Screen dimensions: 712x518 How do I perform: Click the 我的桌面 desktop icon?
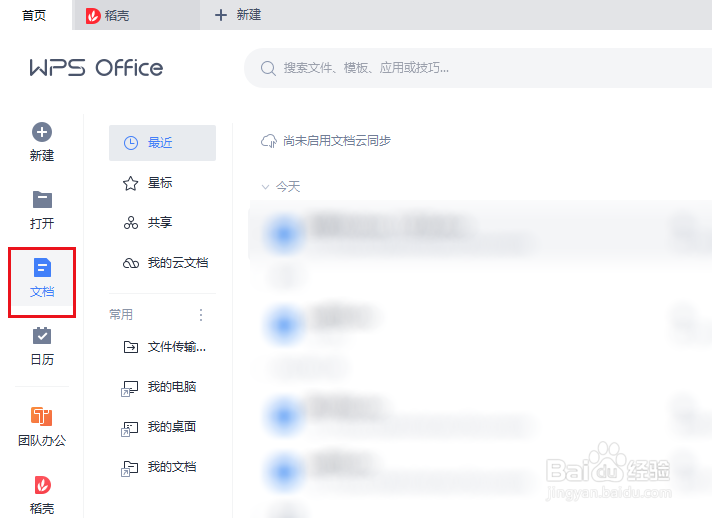pos(129,429)
